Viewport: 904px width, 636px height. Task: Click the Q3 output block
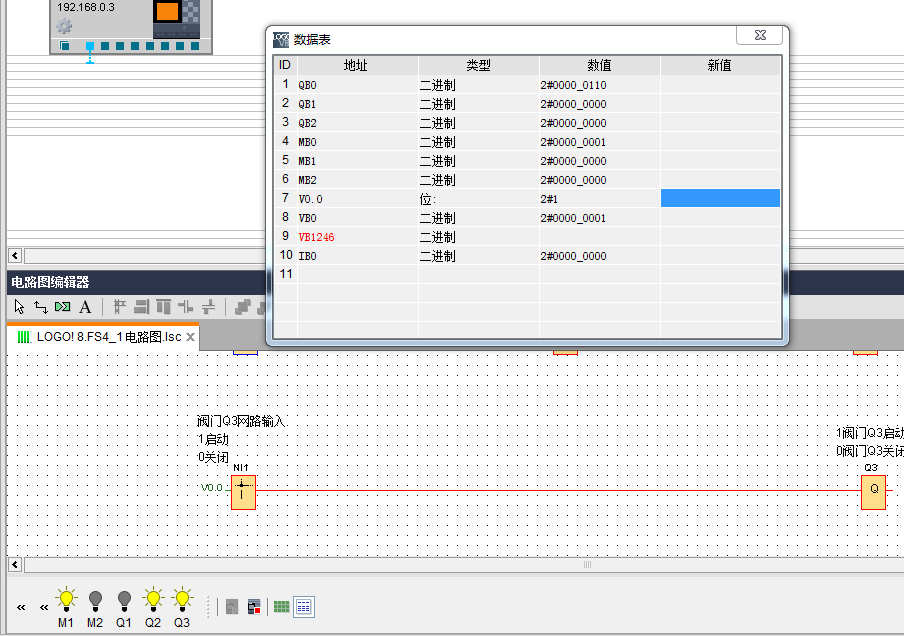[x=873, y=492]
